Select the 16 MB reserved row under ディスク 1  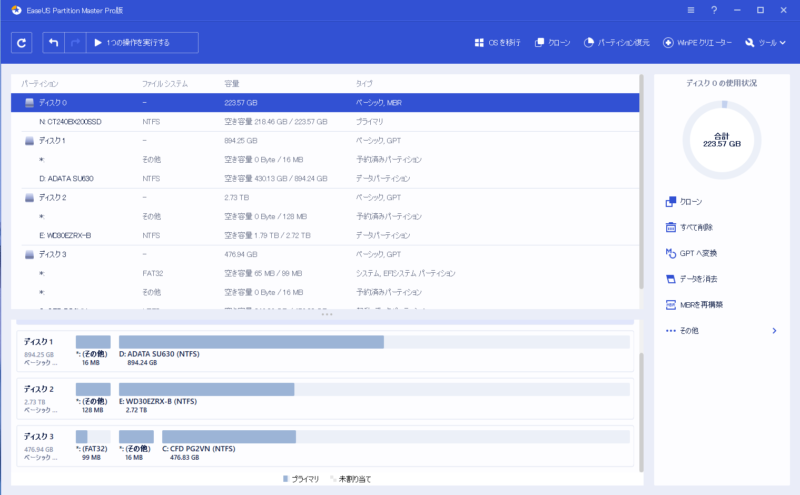325,160
